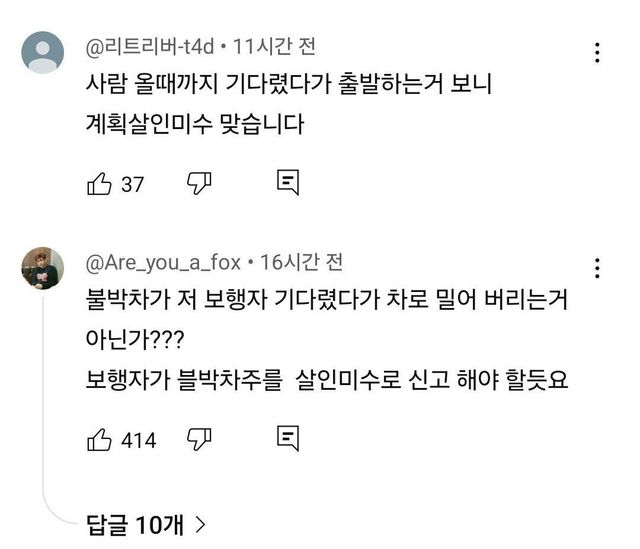Open the gray default avatar profile
Screen dimensions: 640x549
click(x=43, y=51)
